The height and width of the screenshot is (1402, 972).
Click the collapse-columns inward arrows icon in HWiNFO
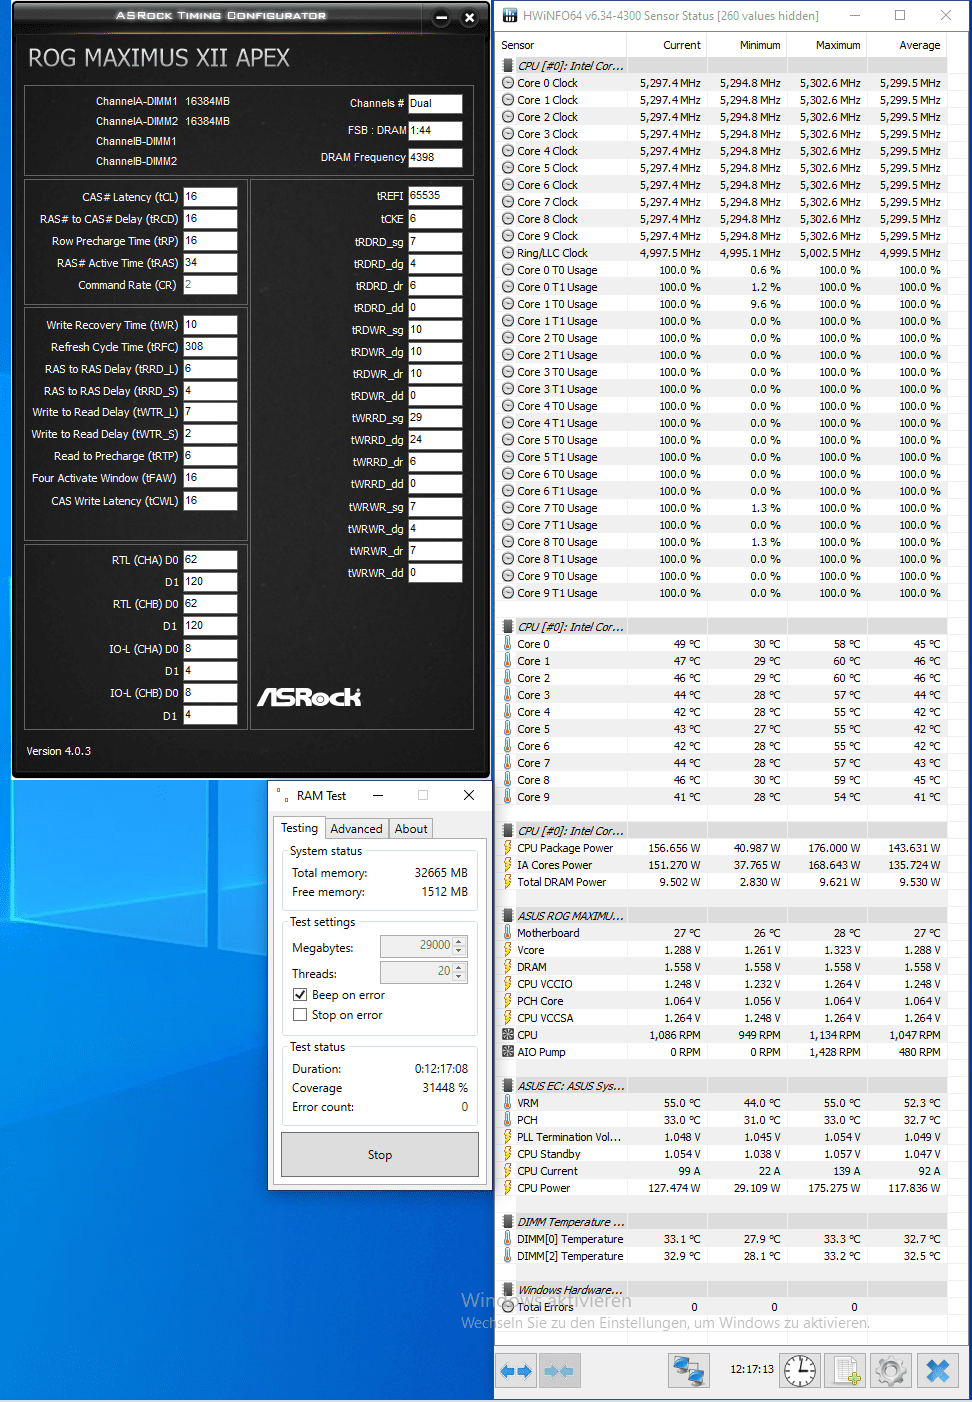pyautogui.click(x=559, y=1371)
